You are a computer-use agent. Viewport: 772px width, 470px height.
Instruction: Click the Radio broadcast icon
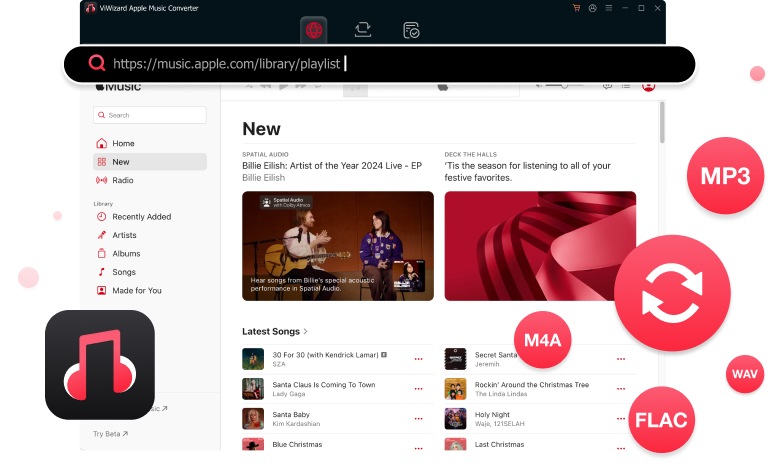pyautogui.click(x=101, y=180)
